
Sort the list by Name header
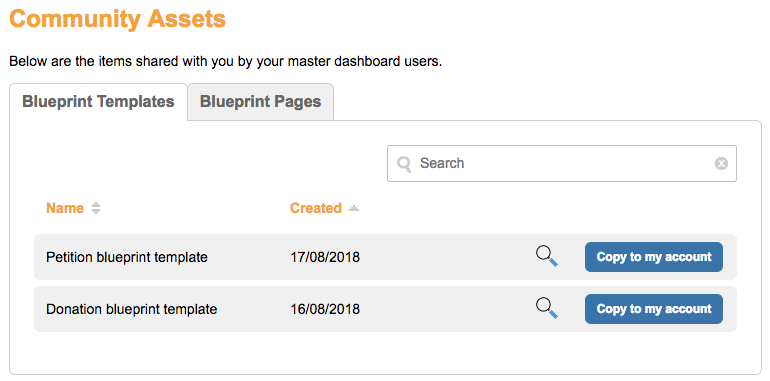(65, 208)
